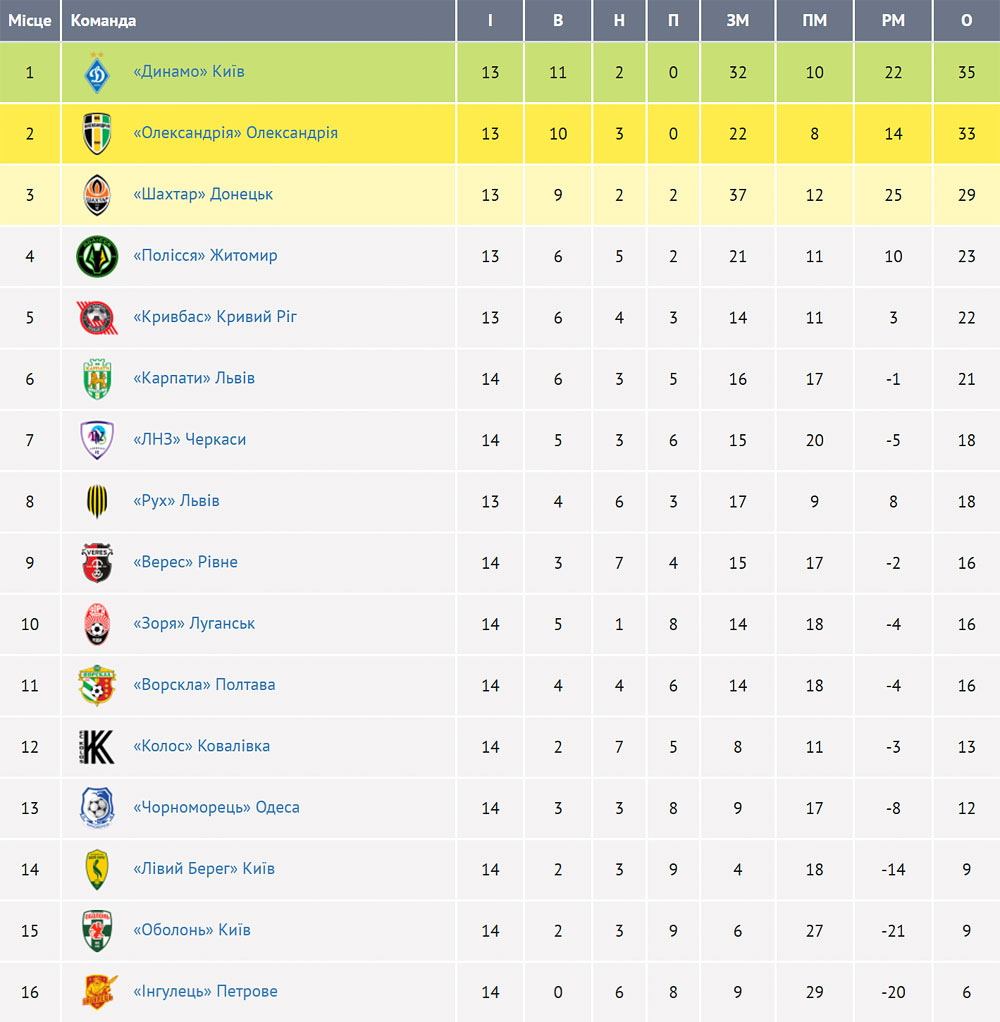Viewport: 1000px width, 1022px height.
Task: Open the «ЛНЗ» Черкаси team link
Action: coord(190,439)
